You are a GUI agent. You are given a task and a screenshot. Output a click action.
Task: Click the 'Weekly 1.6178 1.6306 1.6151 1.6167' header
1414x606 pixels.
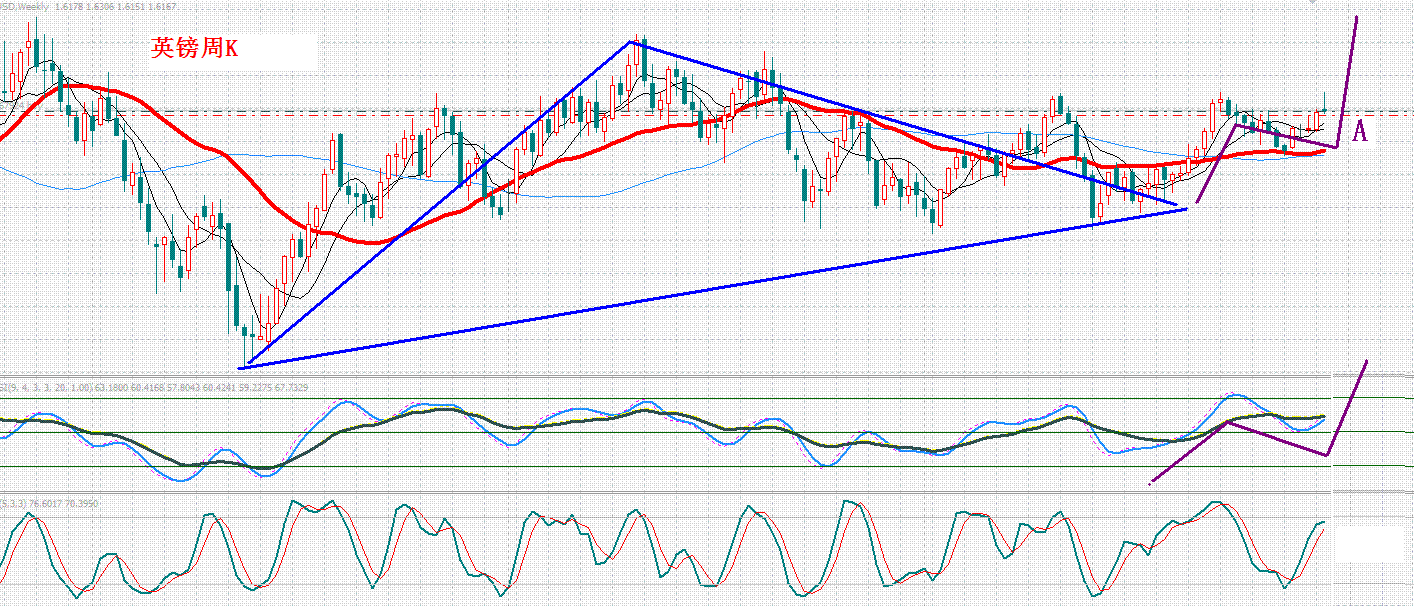(x=98, y=6)
